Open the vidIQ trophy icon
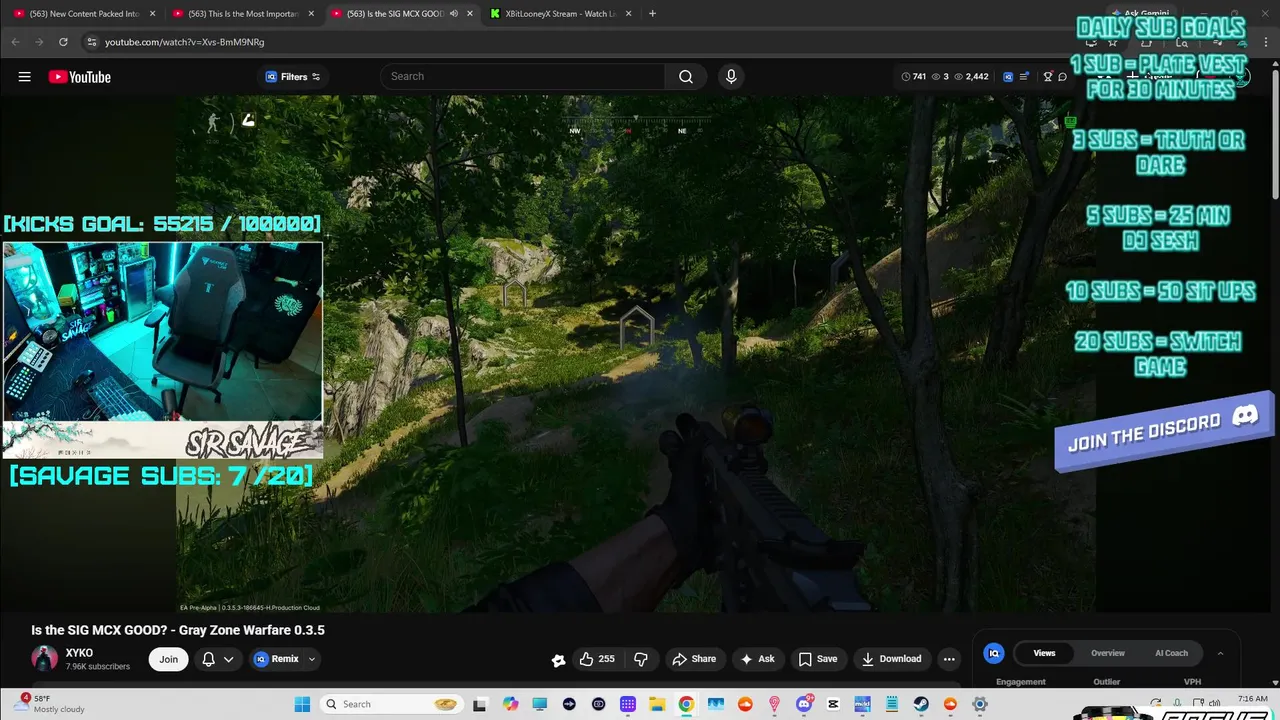 click(1048, 77)
